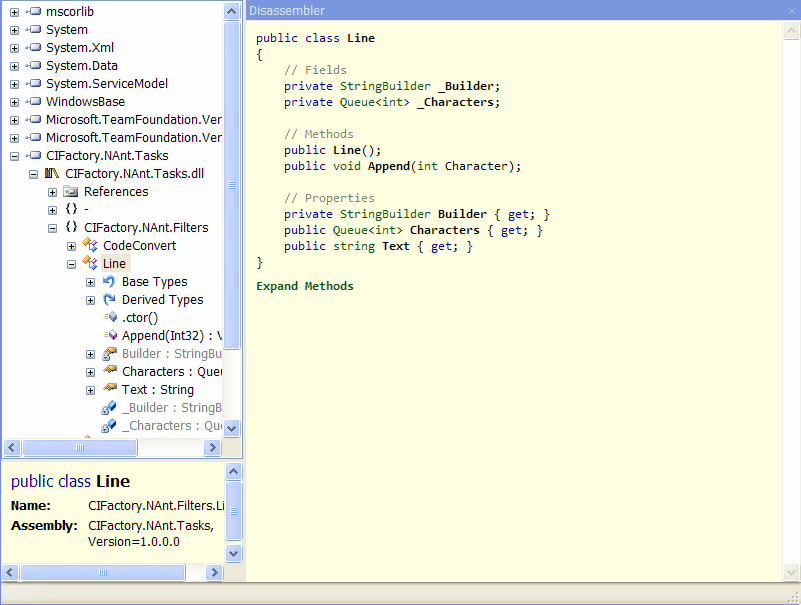The height and width of the screenshot is (605, 801).
Task: Click the Text : String property icon
Action: click(x=109, y=390)
